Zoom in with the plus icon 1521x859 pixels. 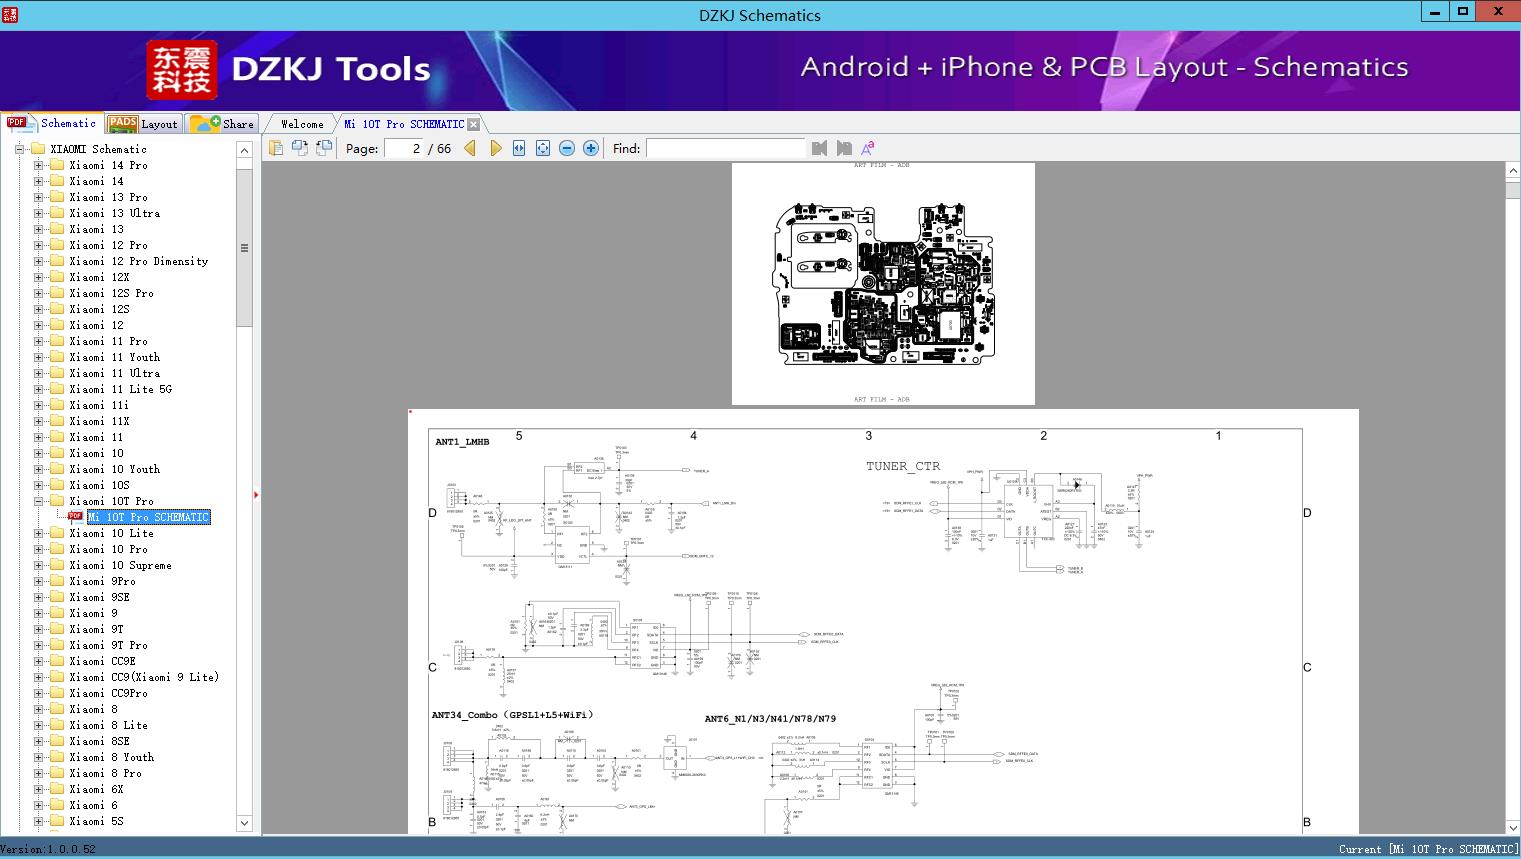(591, 148)
